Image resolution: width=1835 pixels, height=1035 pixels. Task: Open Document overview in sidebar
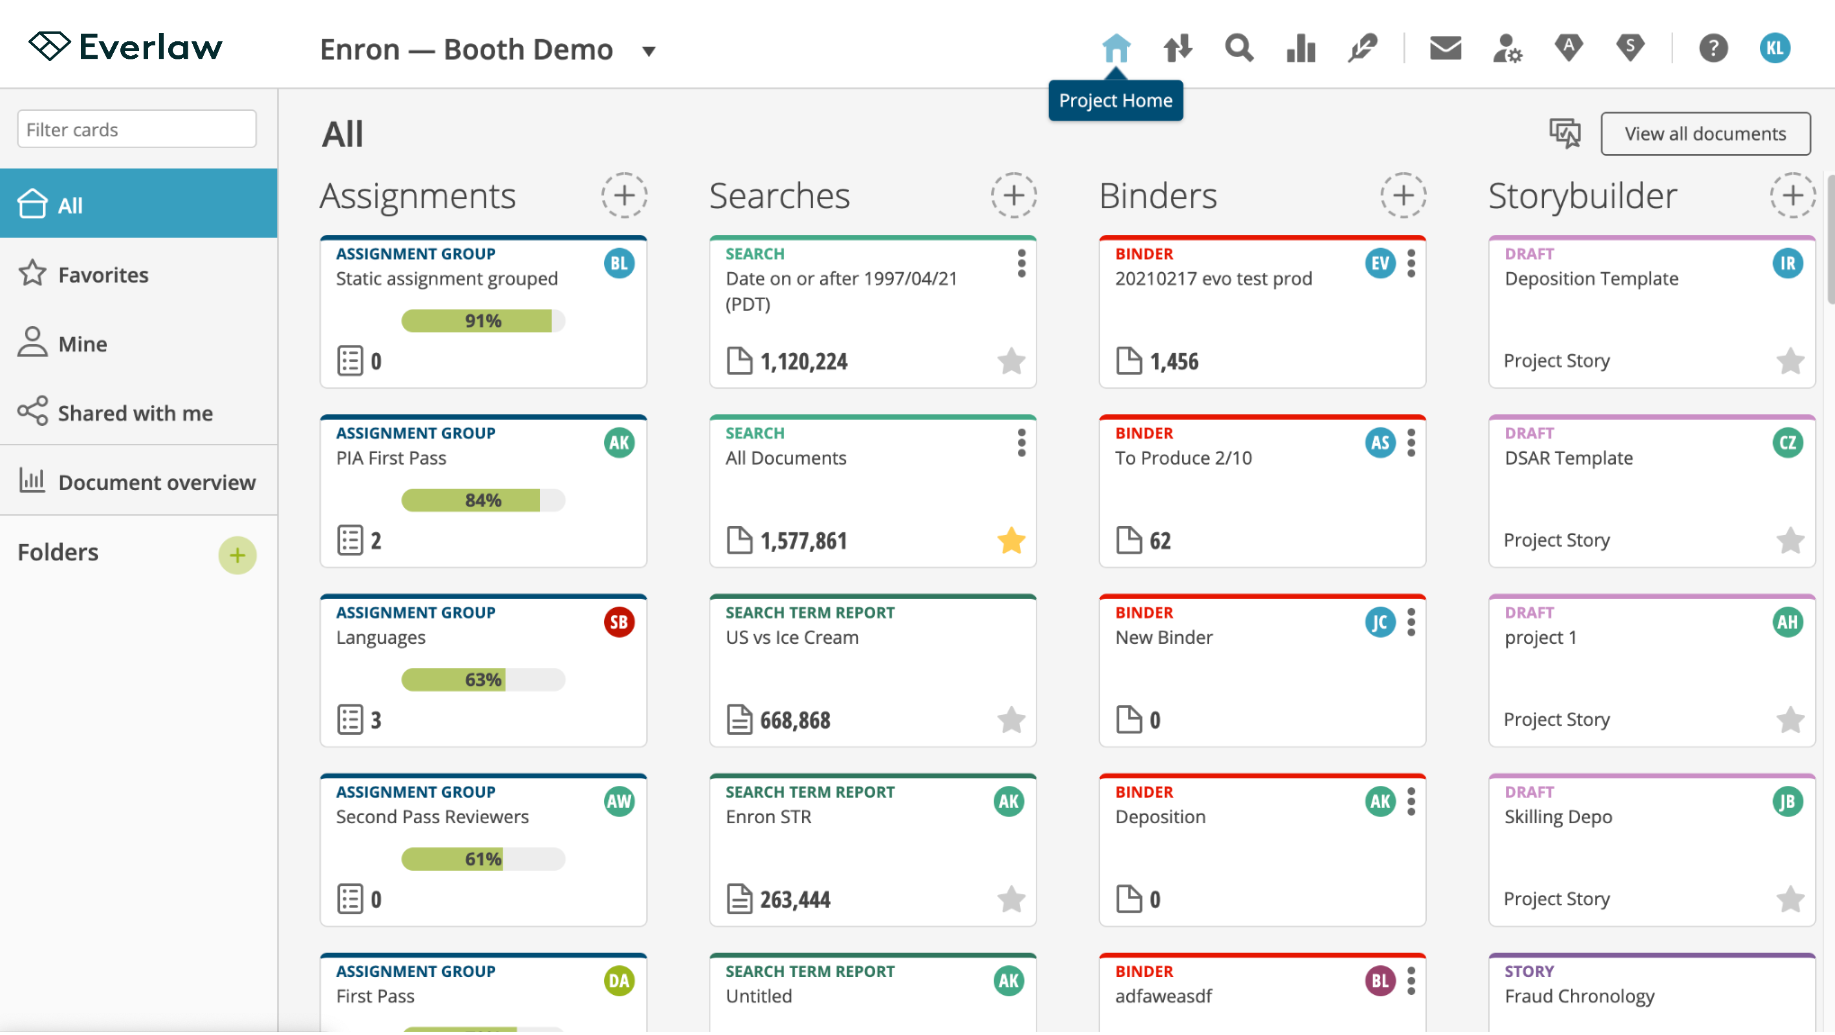point(139,481)
